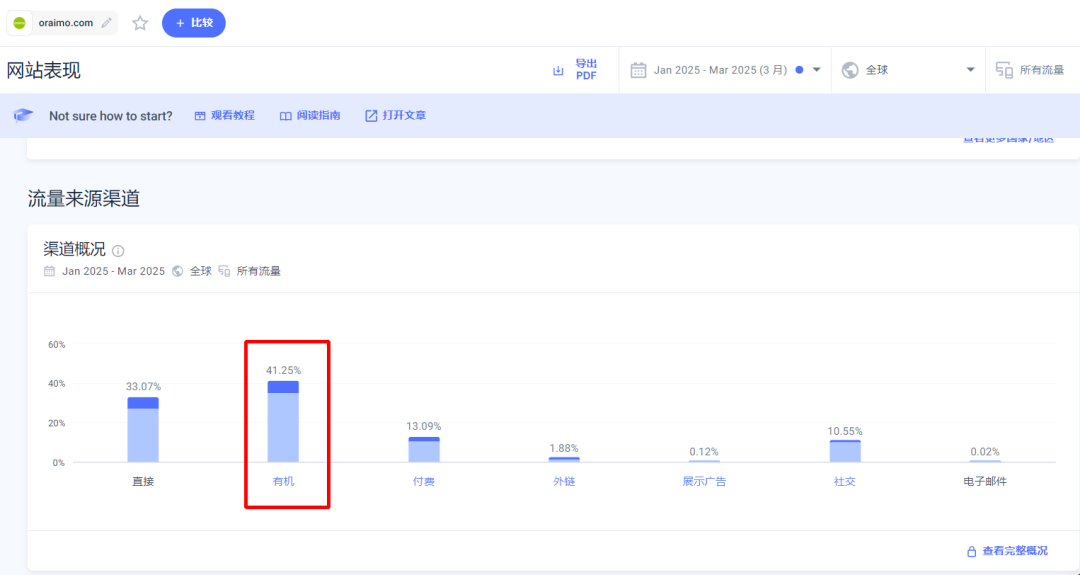Click the calendar icon in date selector
Image resolution: width=1080 pixels, height=575 pixels.
(638, 70)
